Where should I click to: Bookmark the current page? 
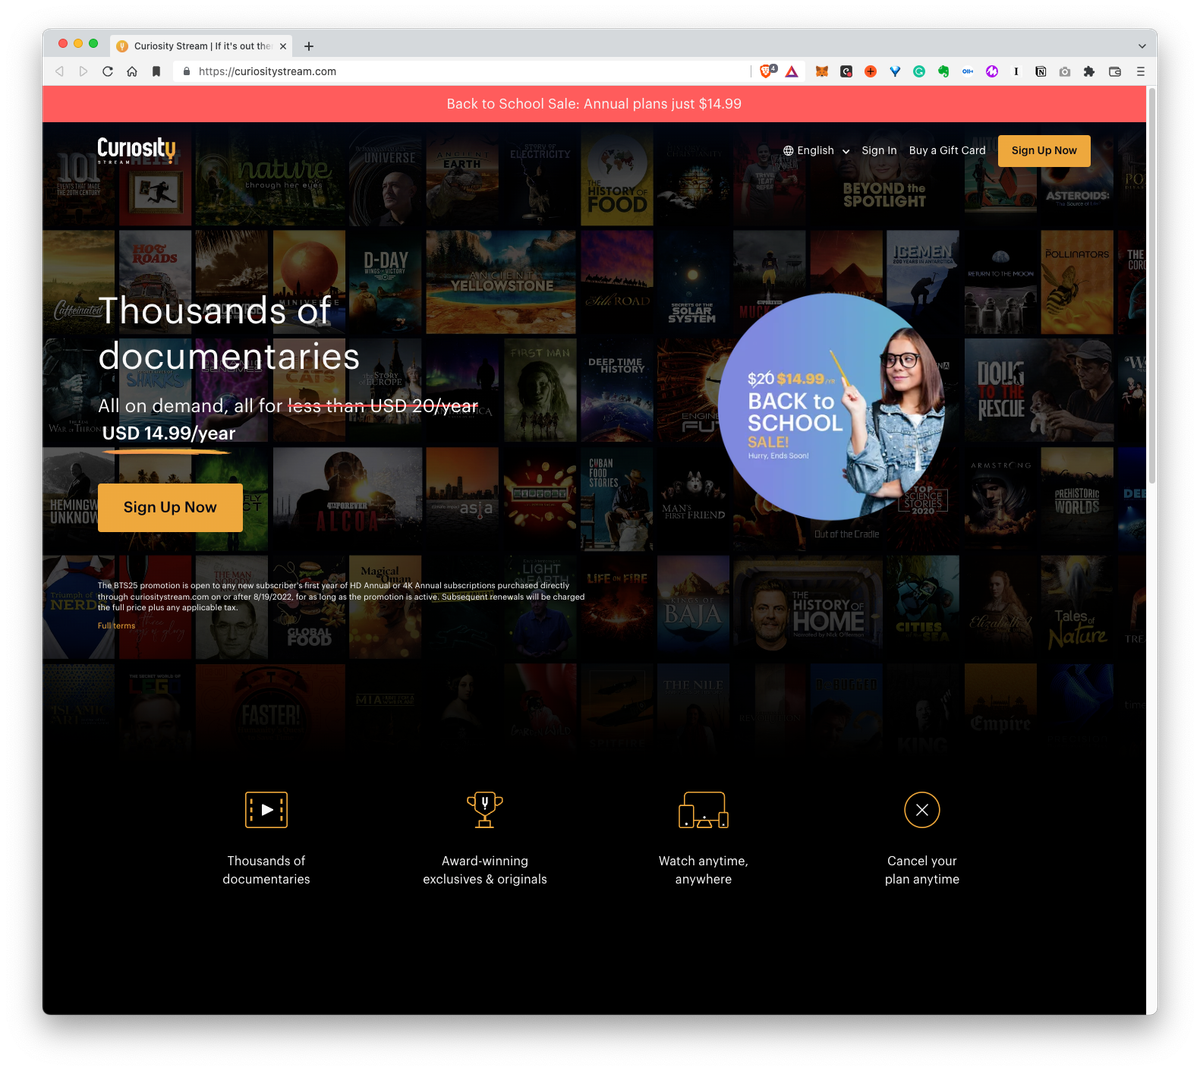point(155,71)
